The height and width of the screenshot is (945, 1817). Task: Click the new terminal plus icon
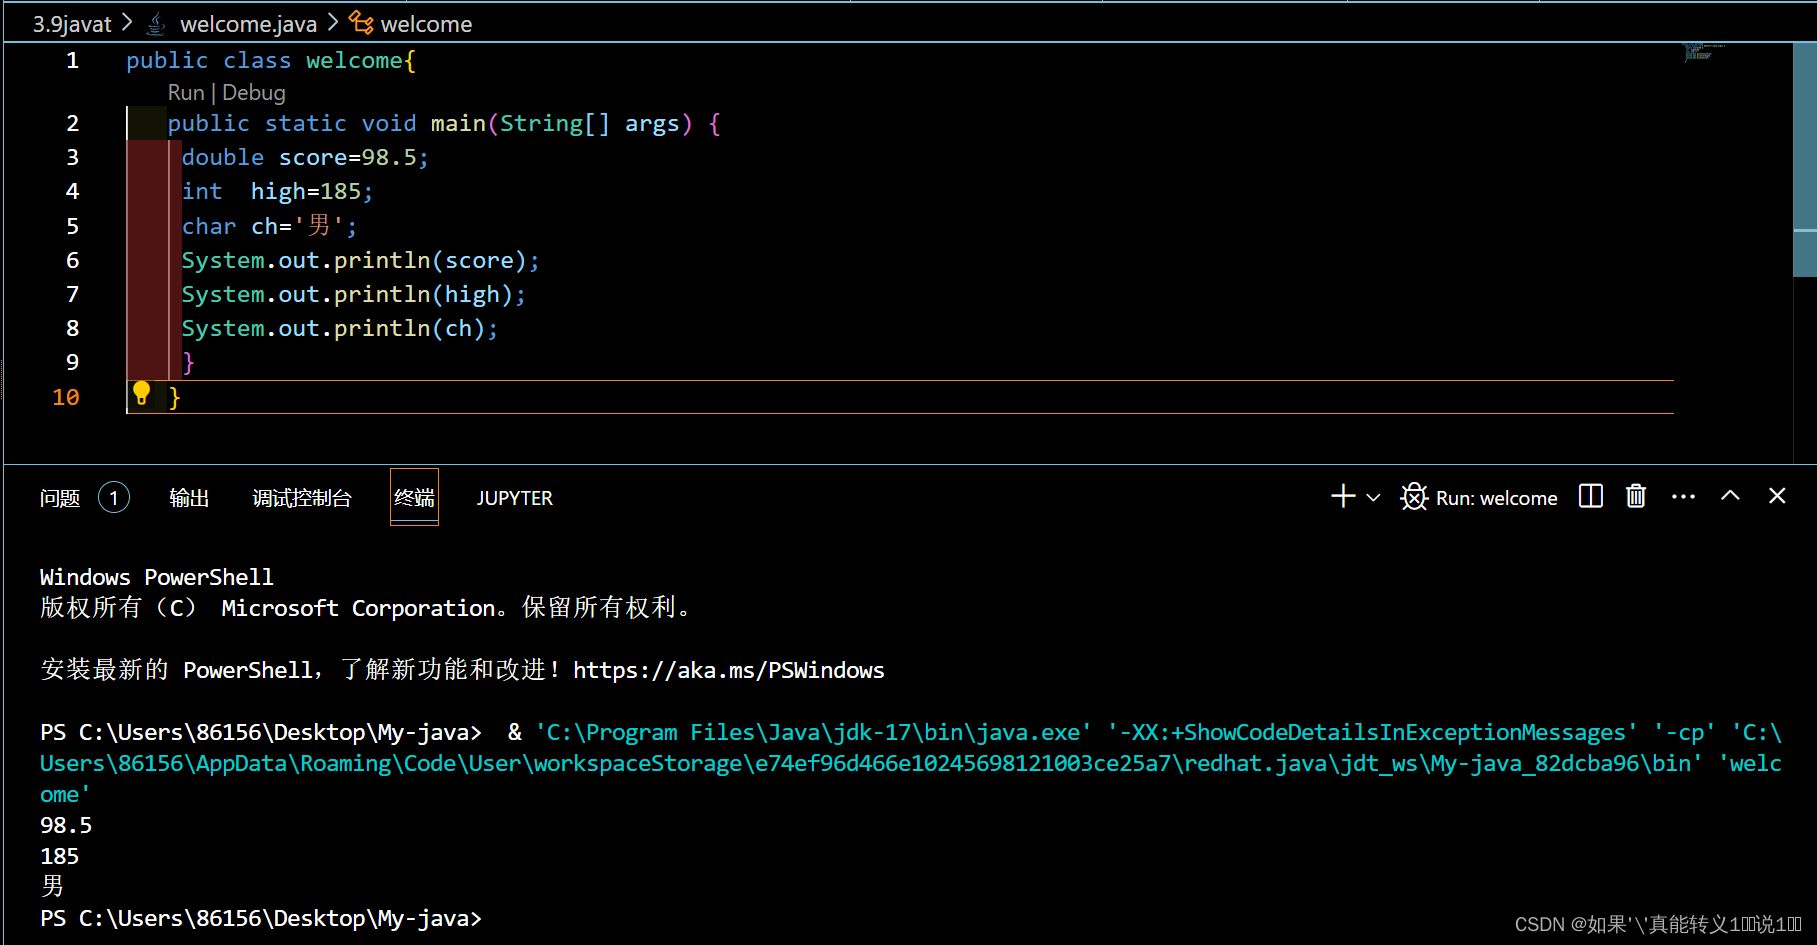click(1343, 496)
